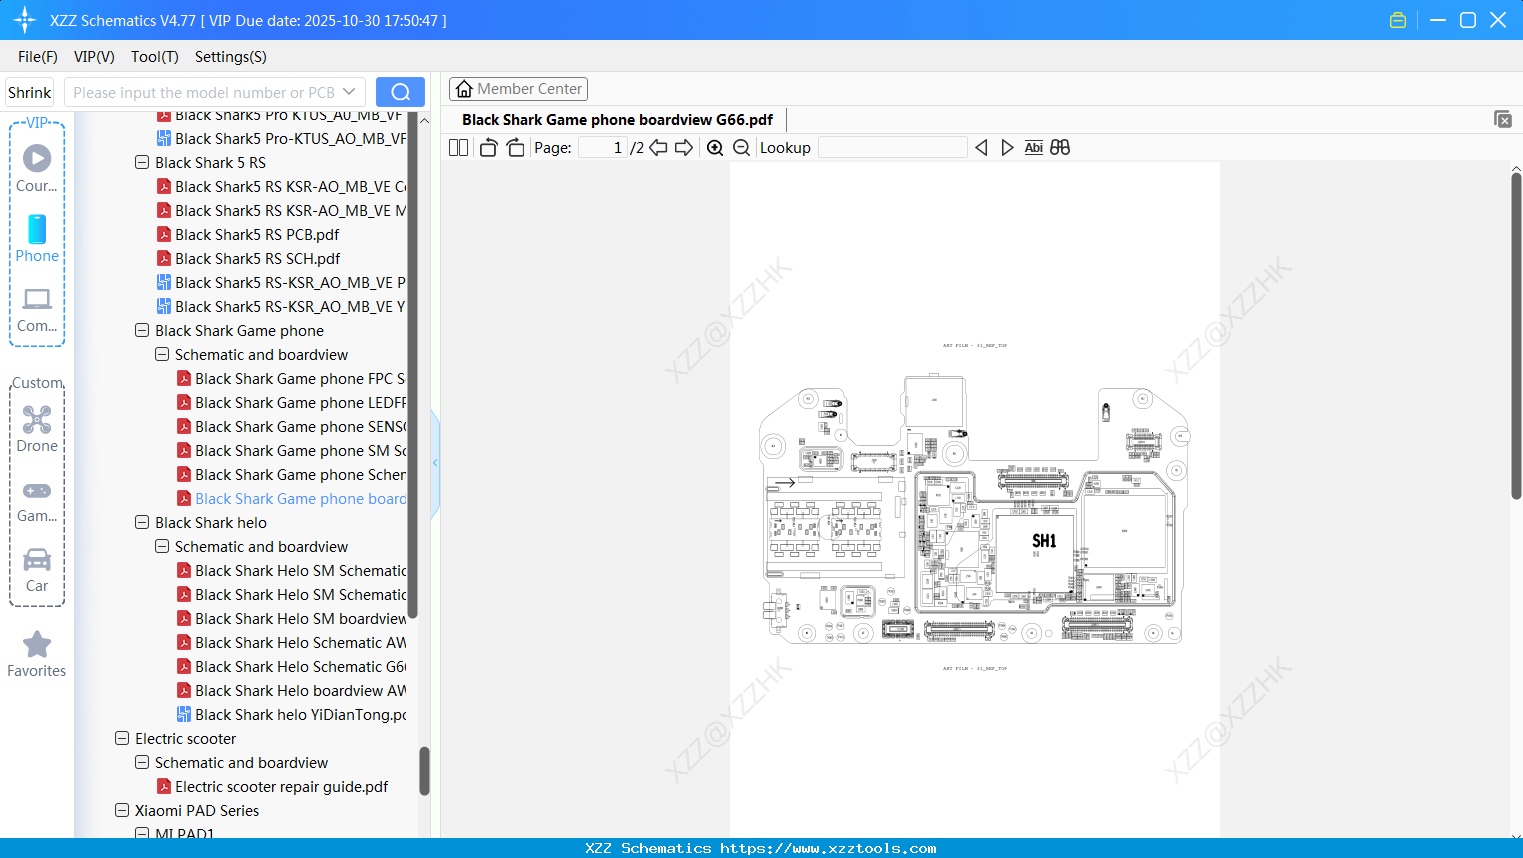This screenshot has width=1523, height=858.
Task: Collapse the Black Shark Game phone node
Action: pos(142,331)
